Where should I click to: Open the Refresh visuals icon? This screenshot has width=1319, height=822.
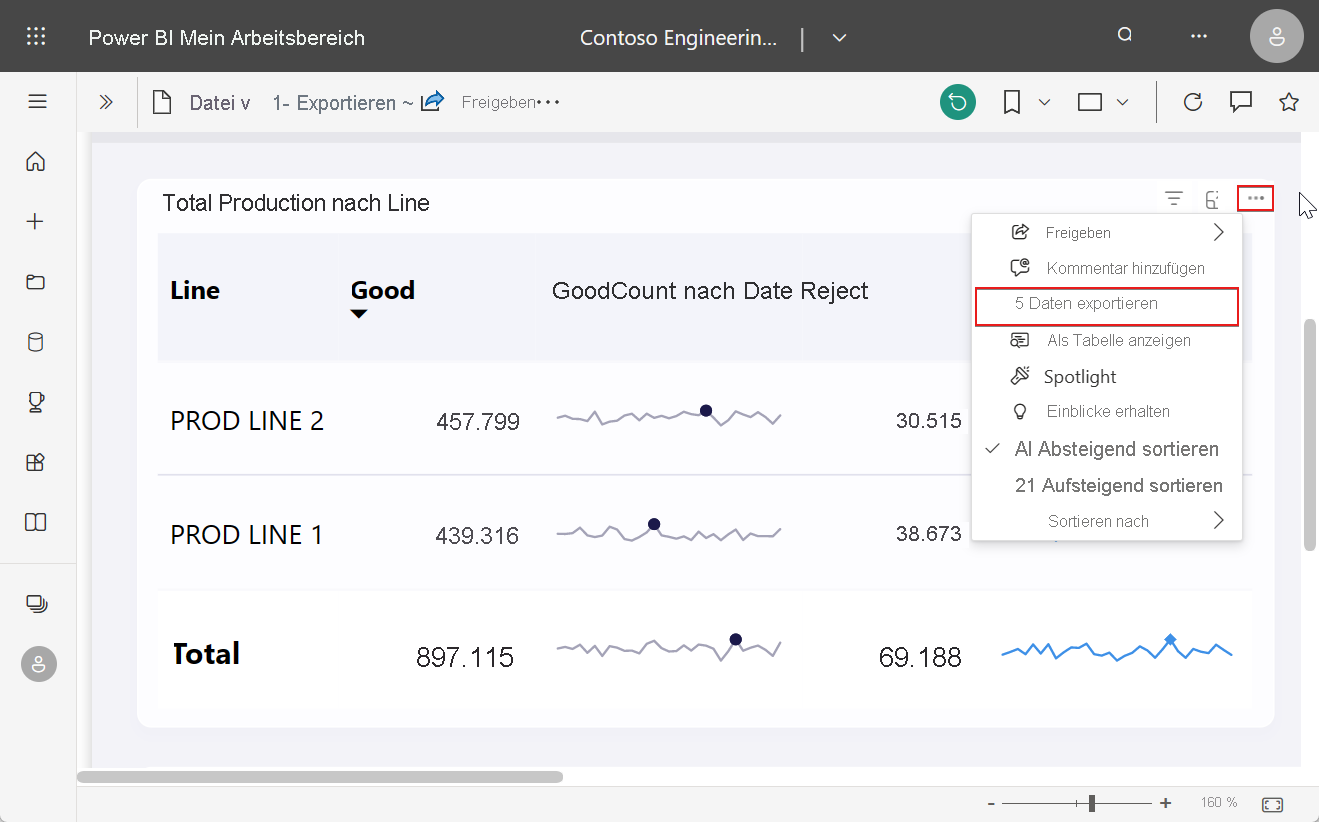pyautogui.click(x=1192, y=102)
